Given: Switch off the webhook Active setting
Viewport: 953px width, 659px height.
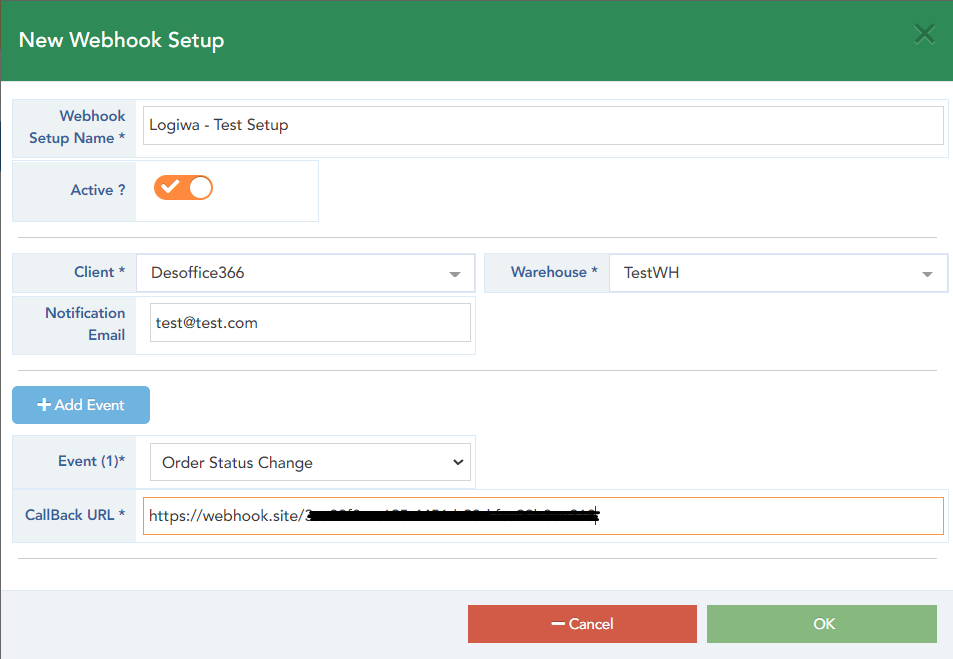Looking at the screenshot, I should tap(183, 187).
